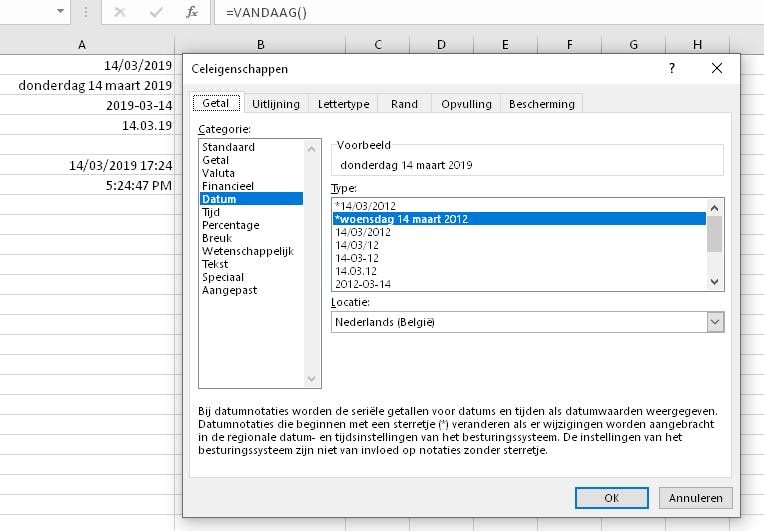Select the Tijd category

[251, 212]
